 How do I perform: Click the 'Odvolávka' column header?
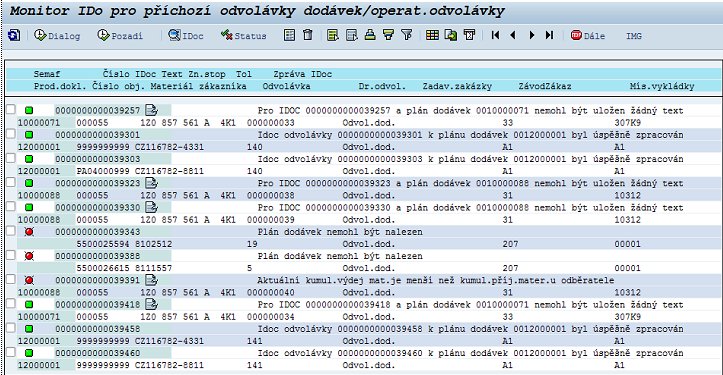pos(286,86)
